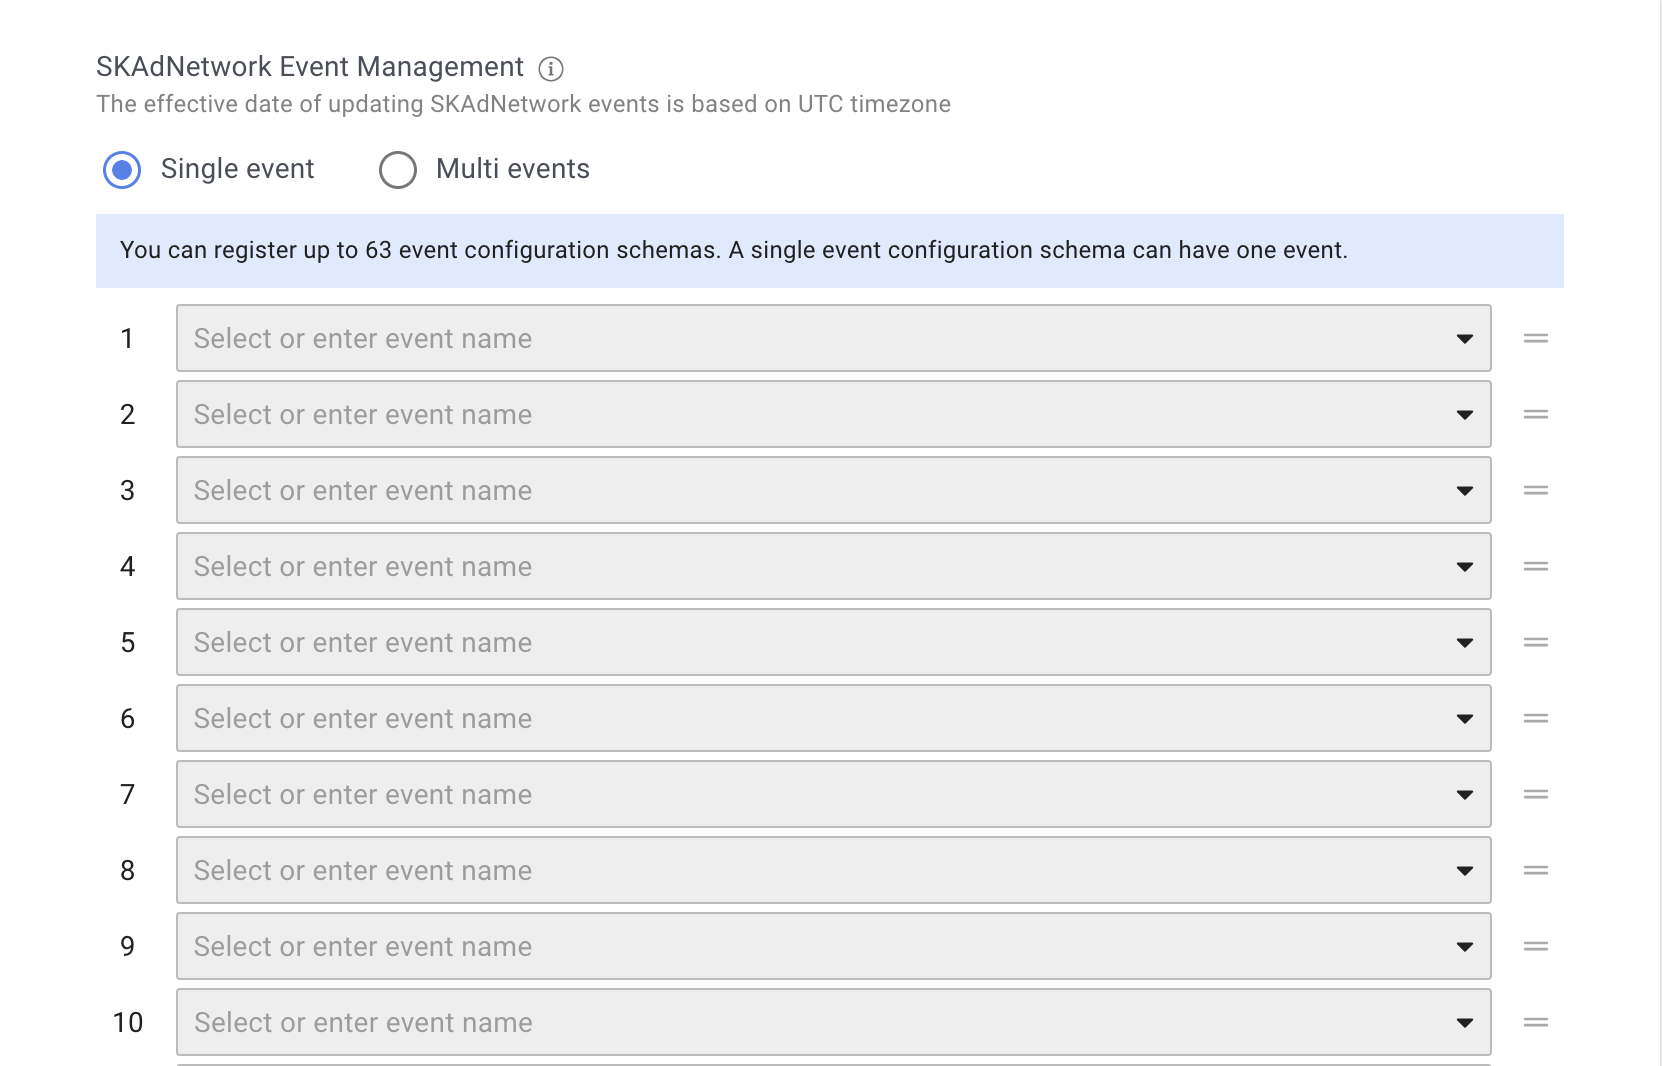Choose the Multi events radio button
The height and width of the screenshot is (1066, 1662).
coord(398,170)
